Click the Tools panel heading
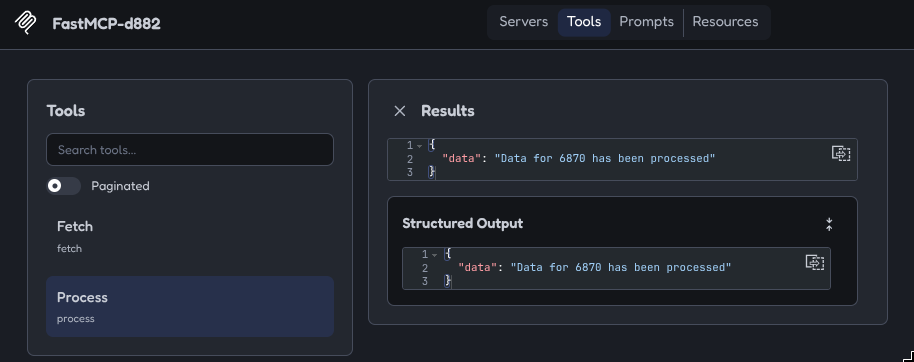 click(66, 111)
